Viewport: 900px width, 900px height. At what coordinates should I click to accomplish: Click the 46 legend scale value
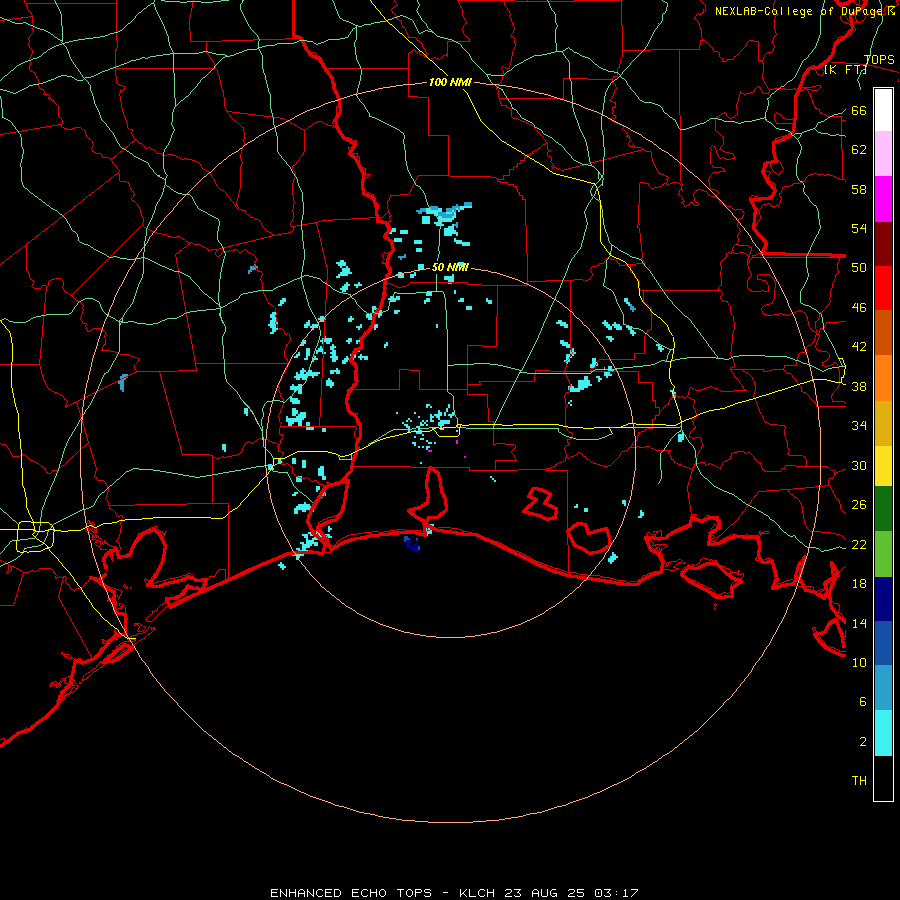[859, 308]
